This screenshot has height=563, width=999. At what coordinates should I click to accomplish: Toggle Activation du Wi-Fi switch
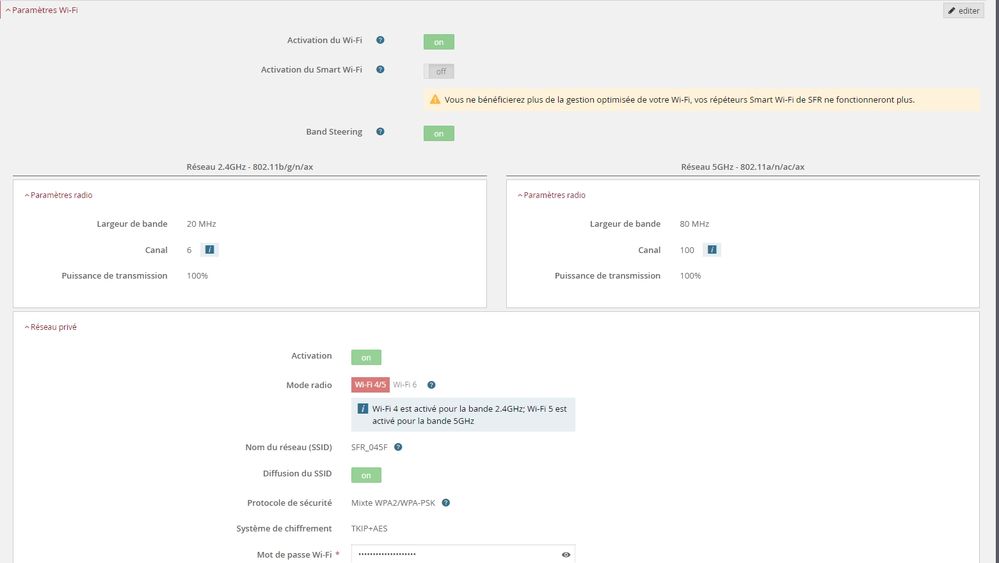[x=438, y=42]
